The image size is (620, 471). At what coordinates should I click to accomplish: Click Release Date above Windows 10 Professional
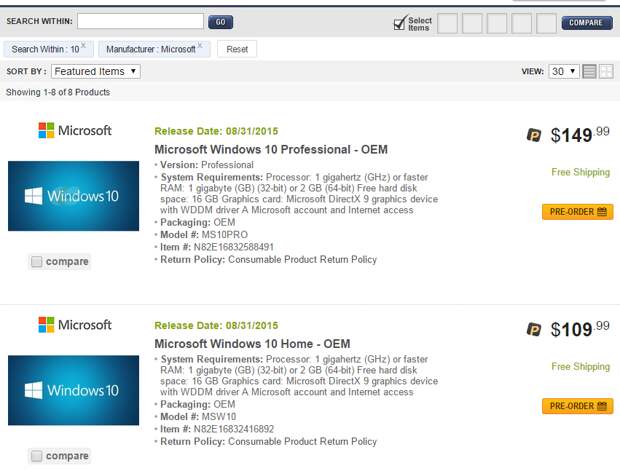coord(216,131)
